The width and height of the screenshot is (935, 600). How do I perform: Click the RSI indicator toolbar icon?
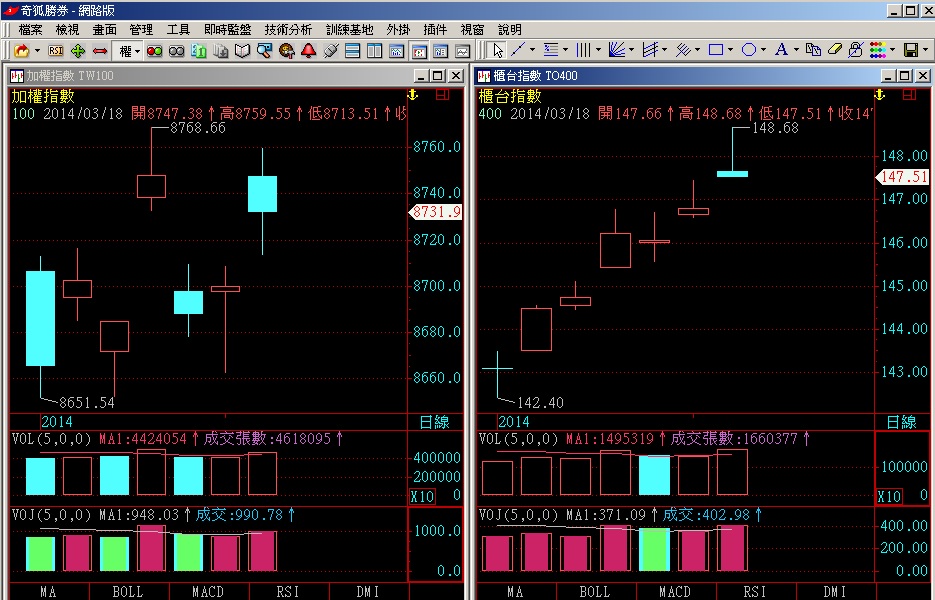click(56, 50)
